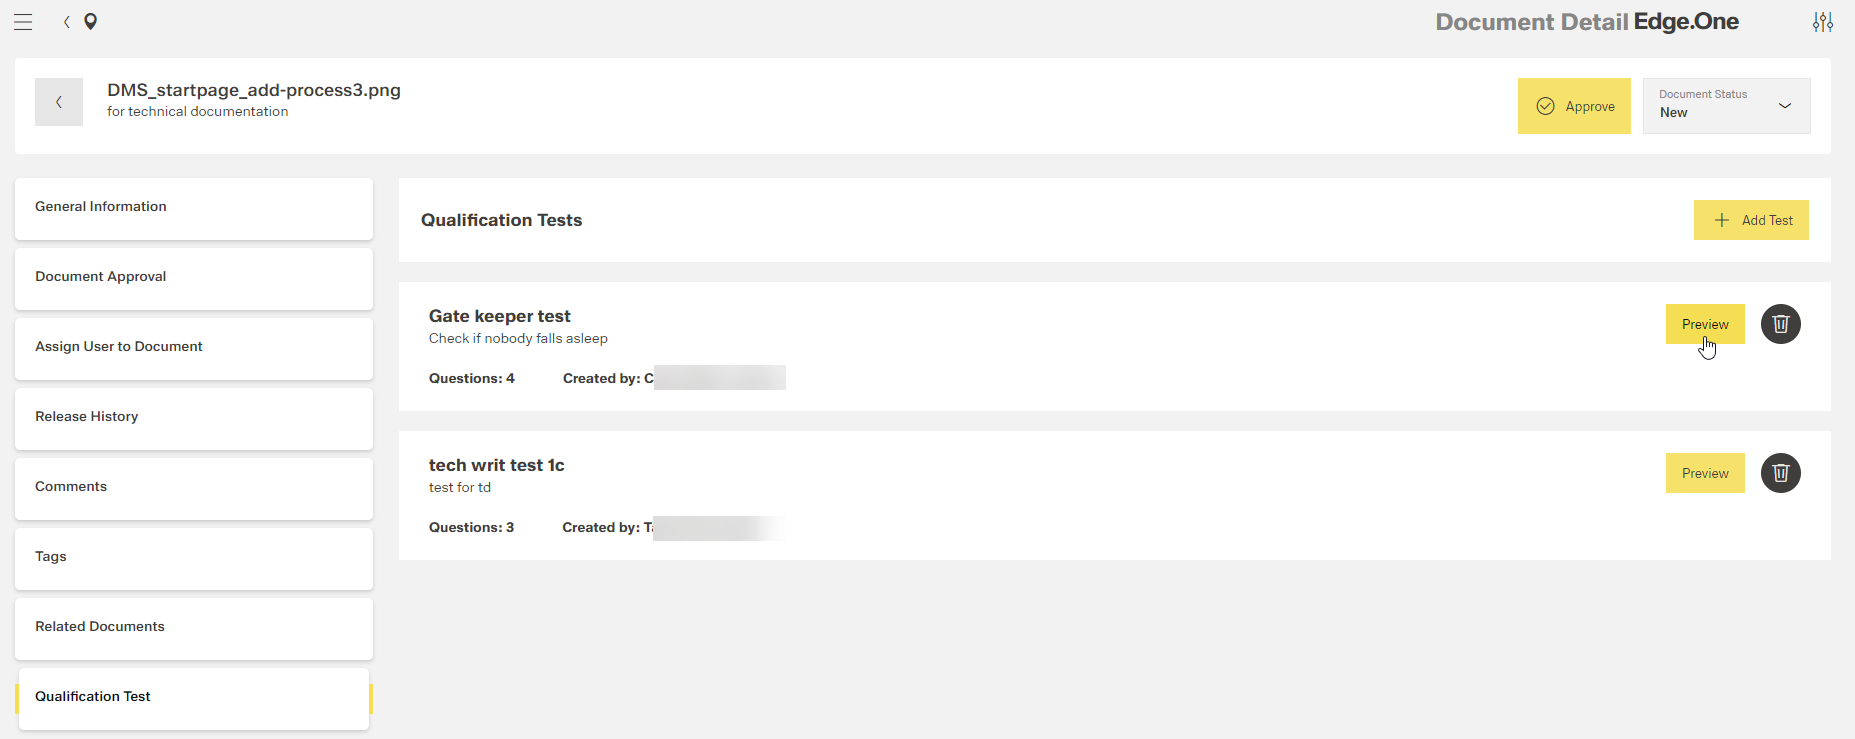Screen dimensions: 1855x739
Task: Open the Comments section
Action: tap(194, 488)
